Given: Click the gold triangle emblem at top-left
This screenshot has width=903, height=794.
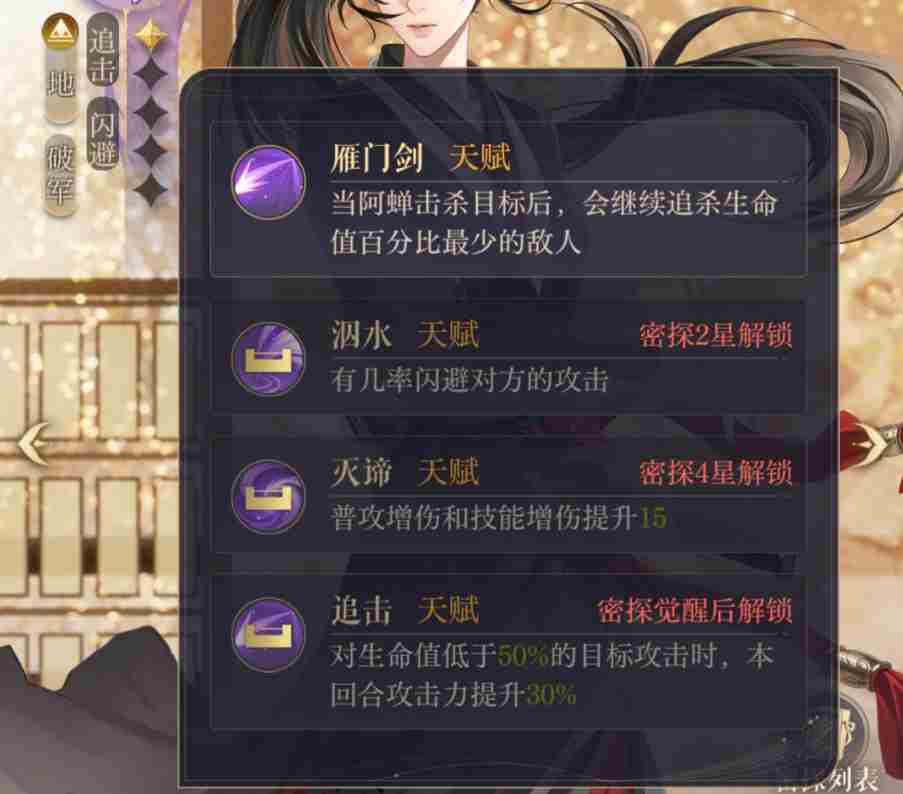Looking at the screenshot, I should [60, 31].
